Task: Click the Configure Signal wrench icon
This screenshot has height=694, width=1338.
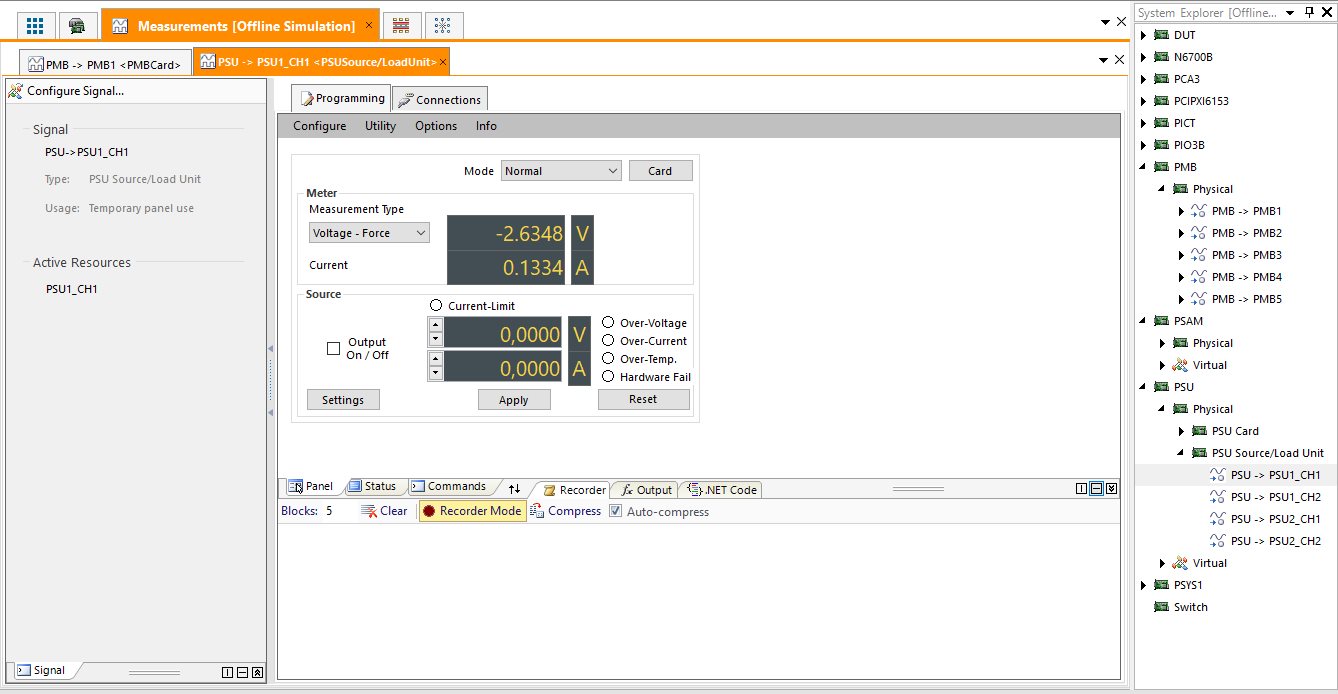Action: (15, 91)
